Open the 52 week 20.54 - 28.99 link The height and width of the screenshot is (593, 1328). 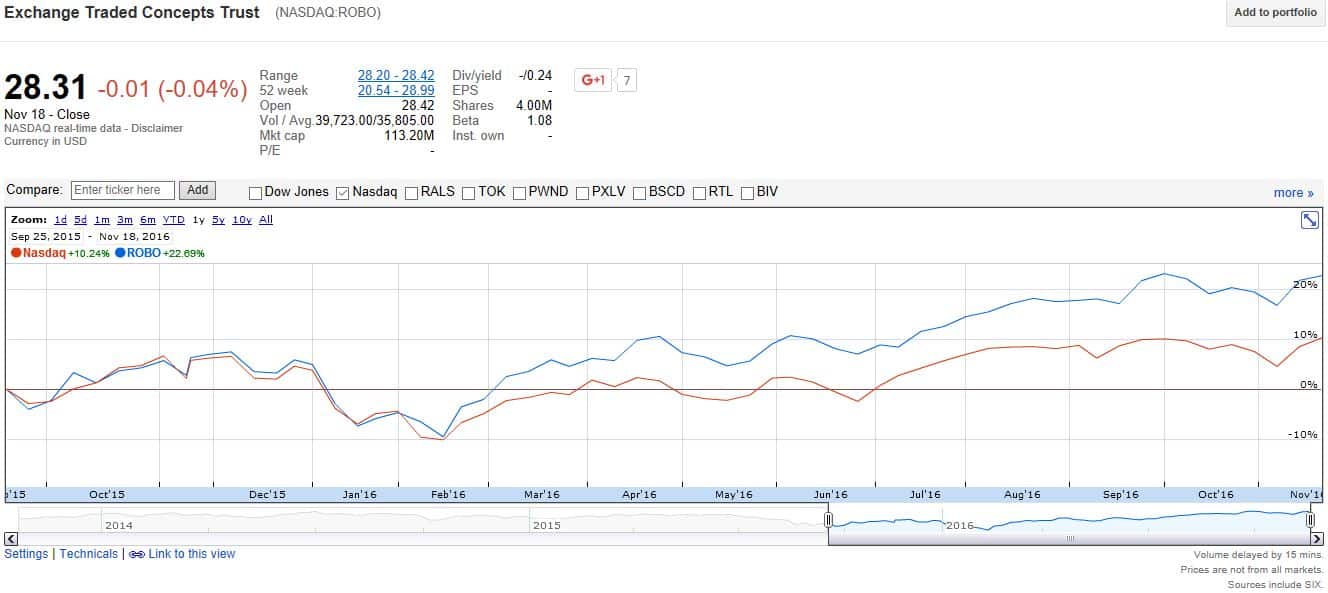click(x=396, y=91)
